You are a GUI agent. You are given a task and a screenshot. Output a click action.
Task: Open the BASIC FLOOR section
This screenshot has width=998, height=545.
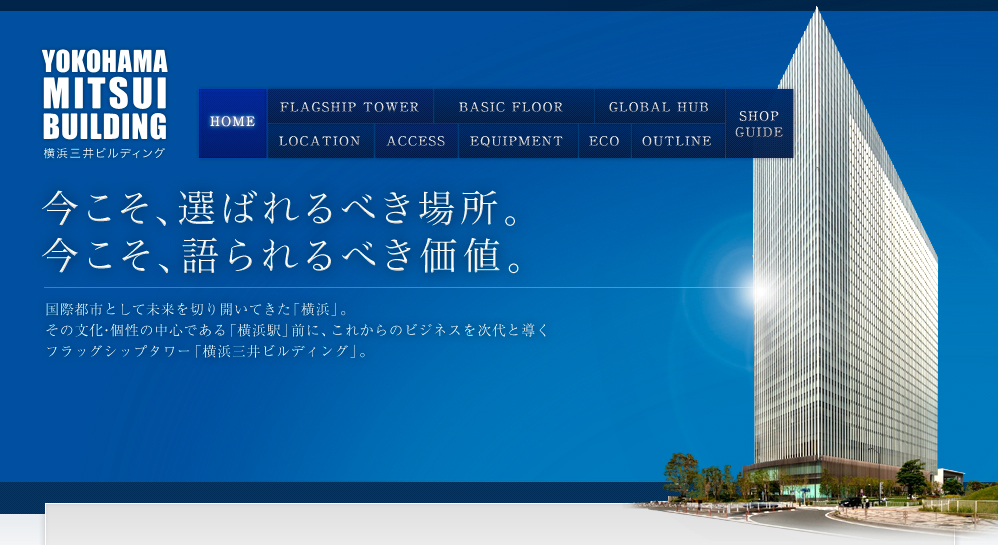tap(513, 106)
